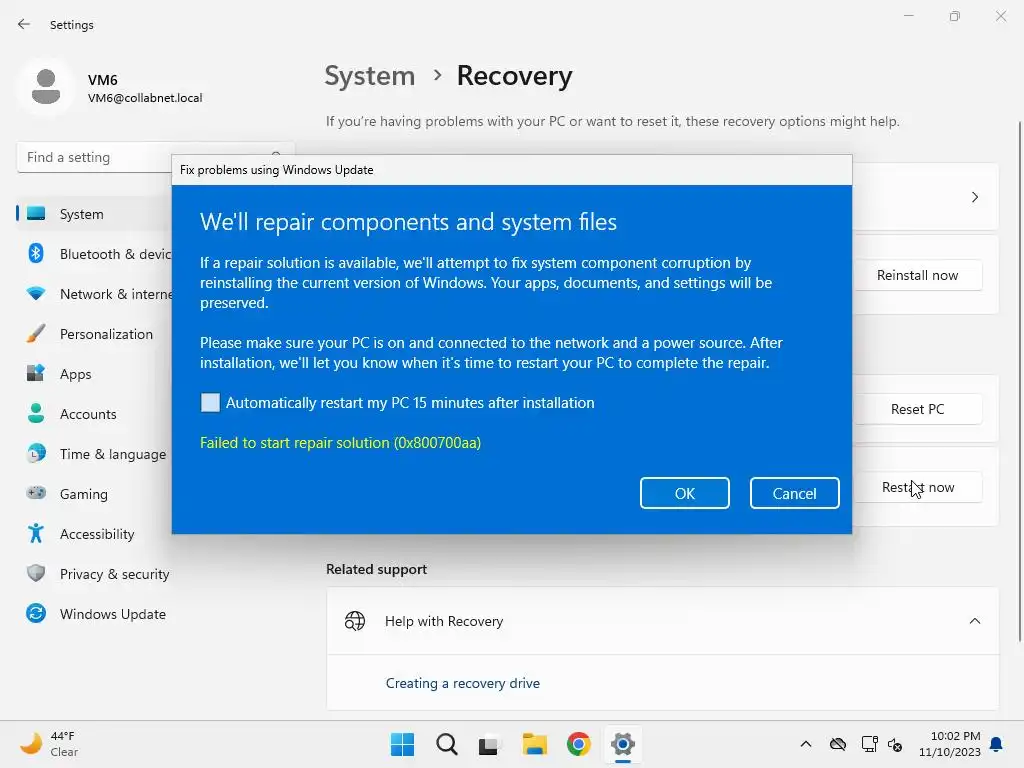Click the cloud sync-off tray icon
1024x768 pixels.
coord(838,744)
